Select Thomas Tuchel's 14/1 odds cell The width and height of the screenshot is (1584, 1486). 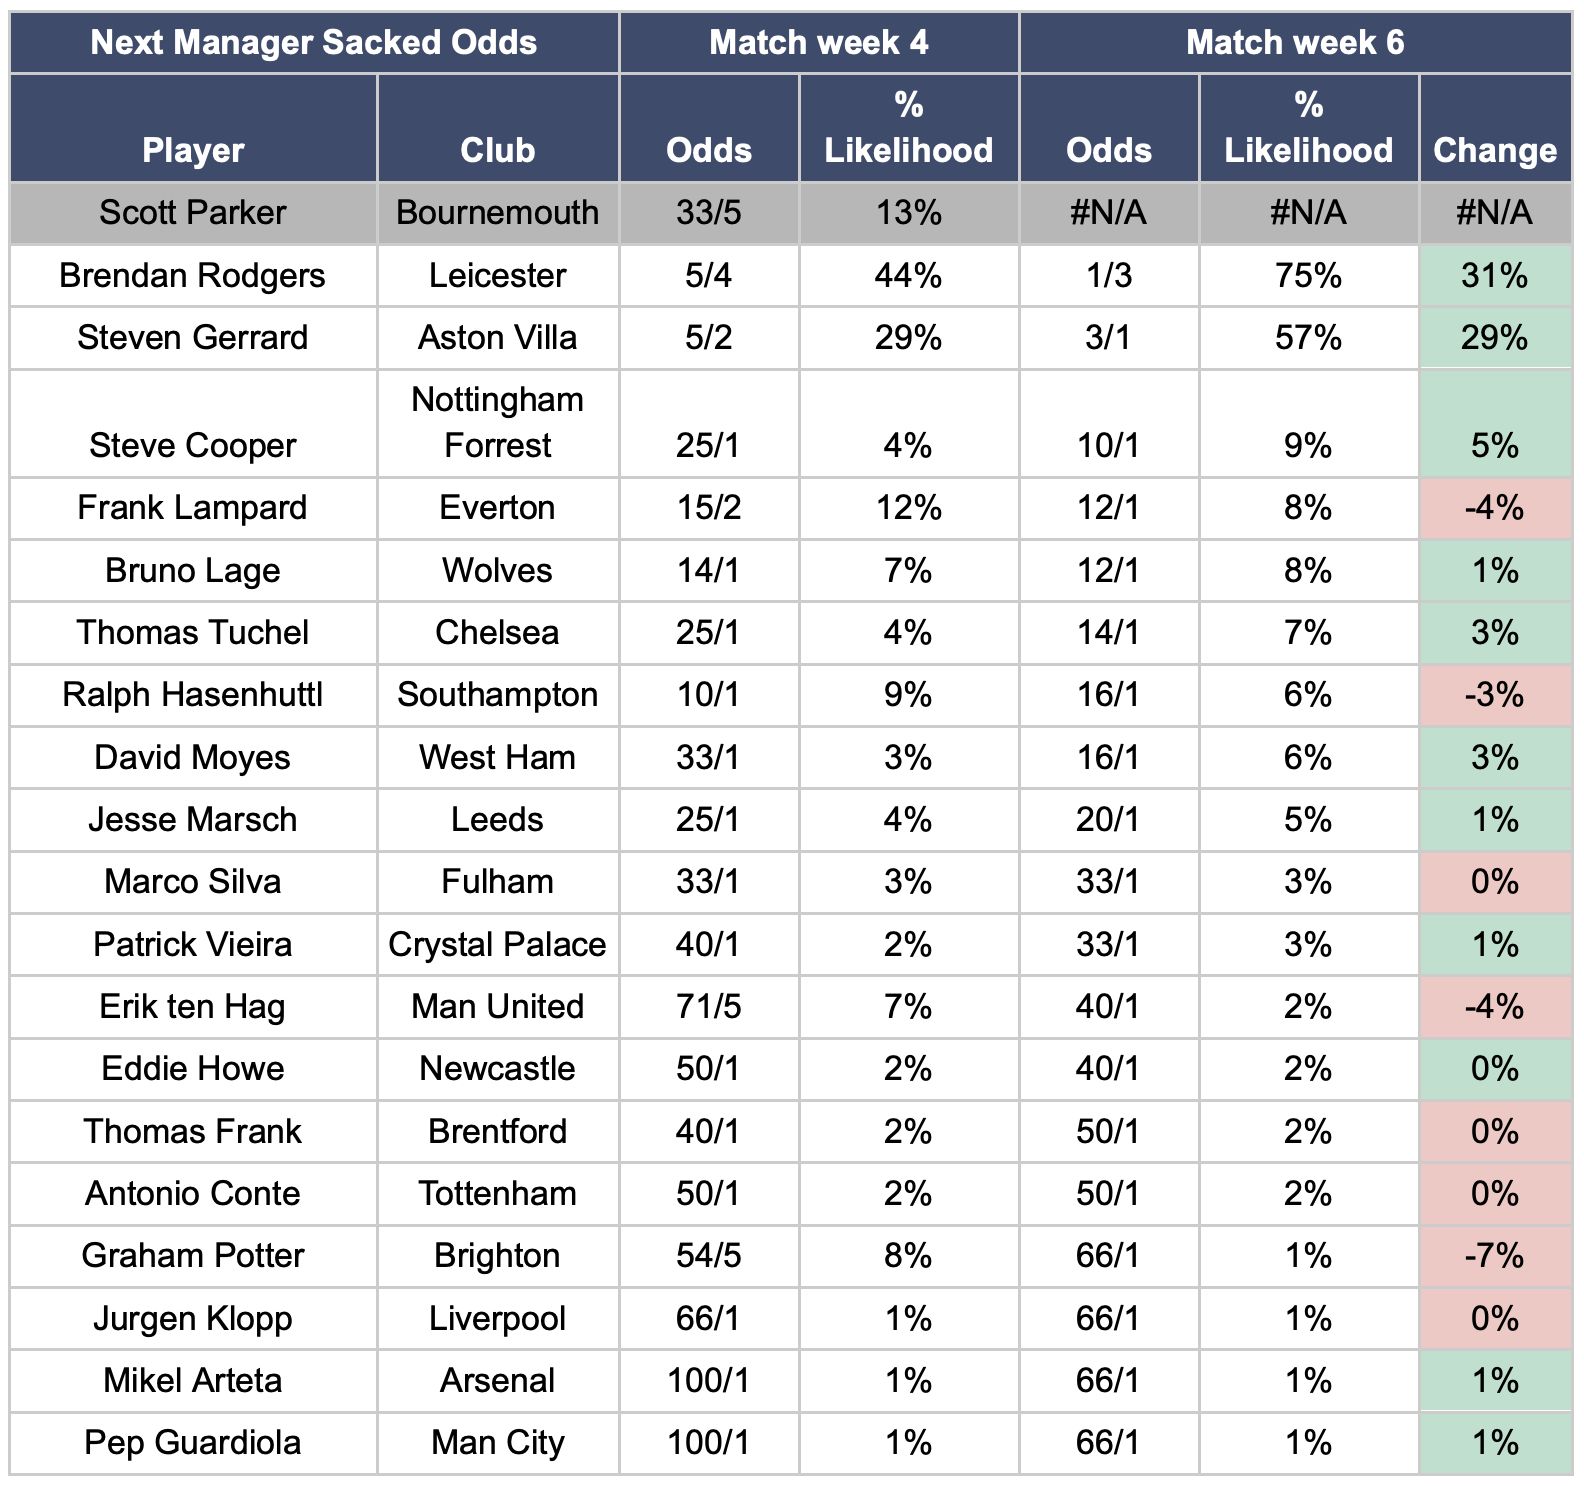click(x=1108, y=633)
